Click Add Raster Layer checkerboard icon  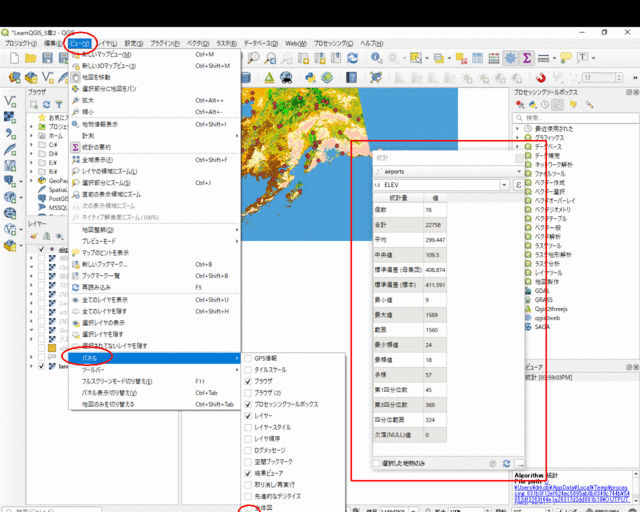click(10, 117)
